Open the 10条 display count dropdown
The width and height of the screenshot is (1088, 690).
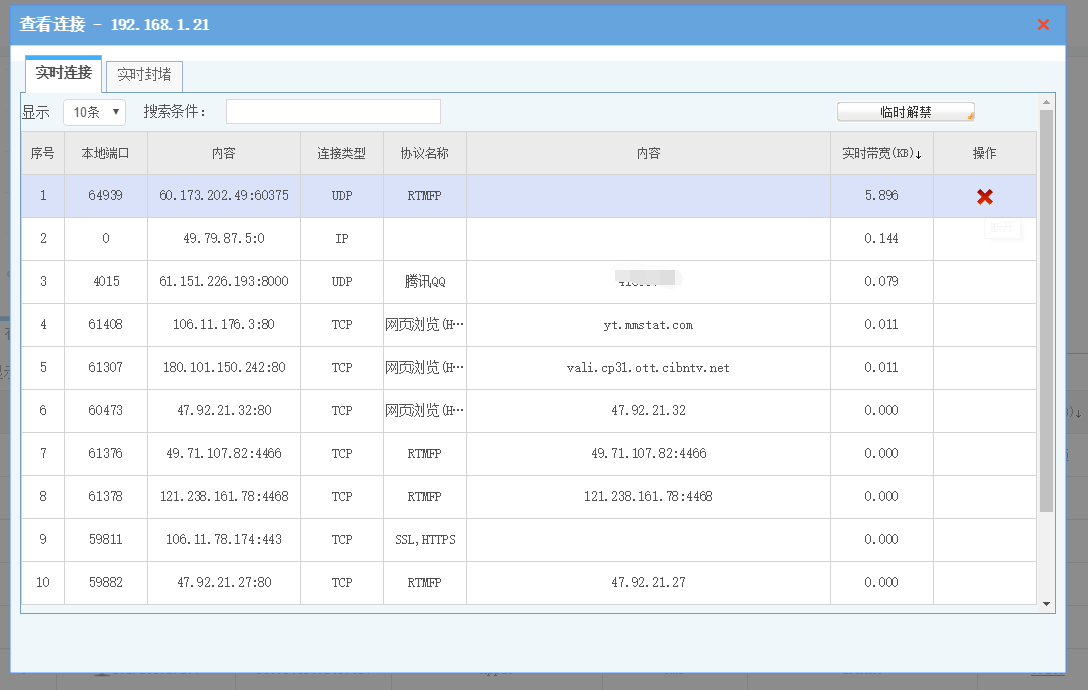click(94, 112)
